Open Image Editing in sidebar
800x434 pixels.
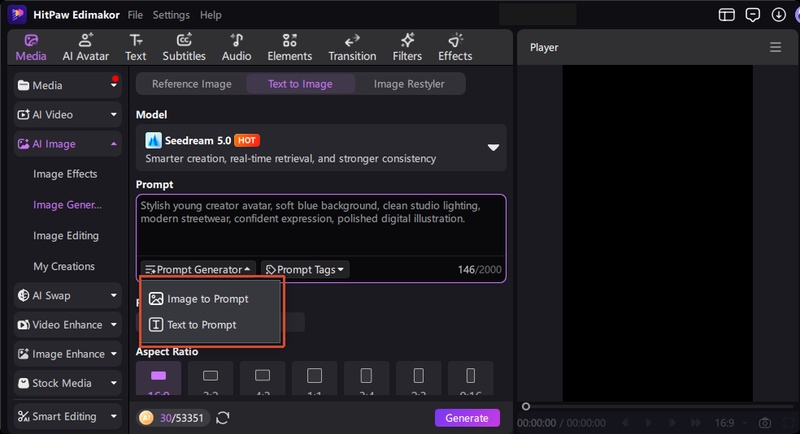66,236
